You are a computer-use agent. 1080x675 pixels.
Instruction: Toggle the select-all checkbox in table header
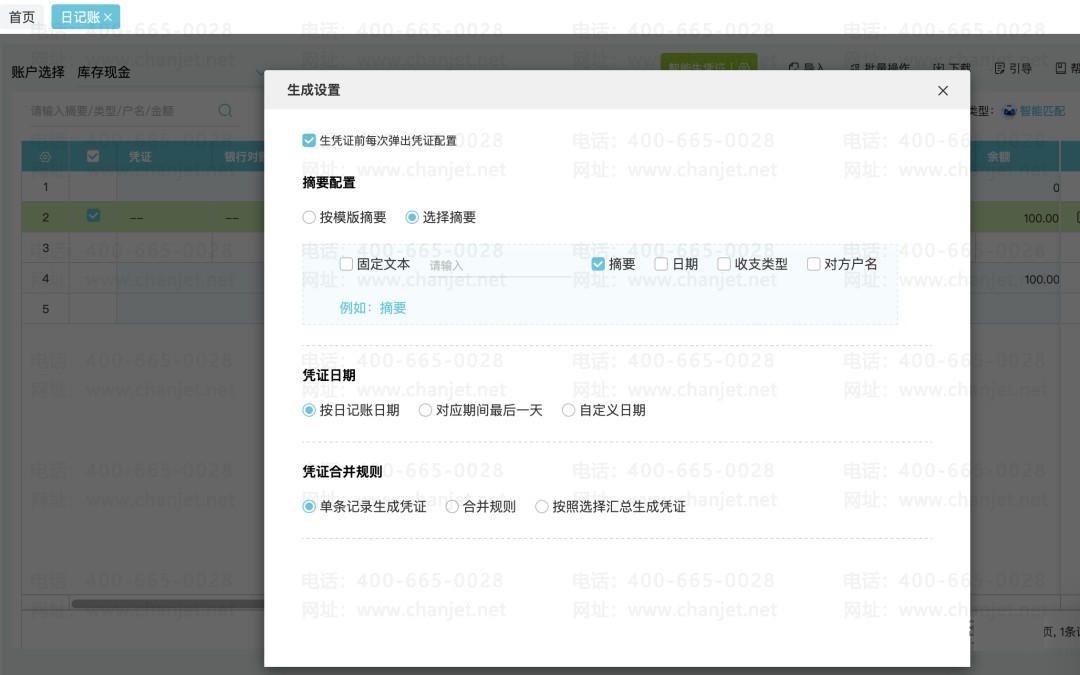pyautogui.click(x=93, y=156)
